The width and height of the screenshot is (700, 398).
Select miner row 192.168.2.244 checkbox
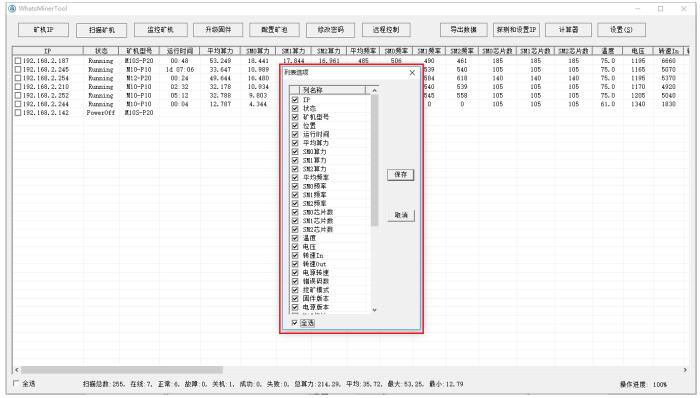tap(18, 104)
